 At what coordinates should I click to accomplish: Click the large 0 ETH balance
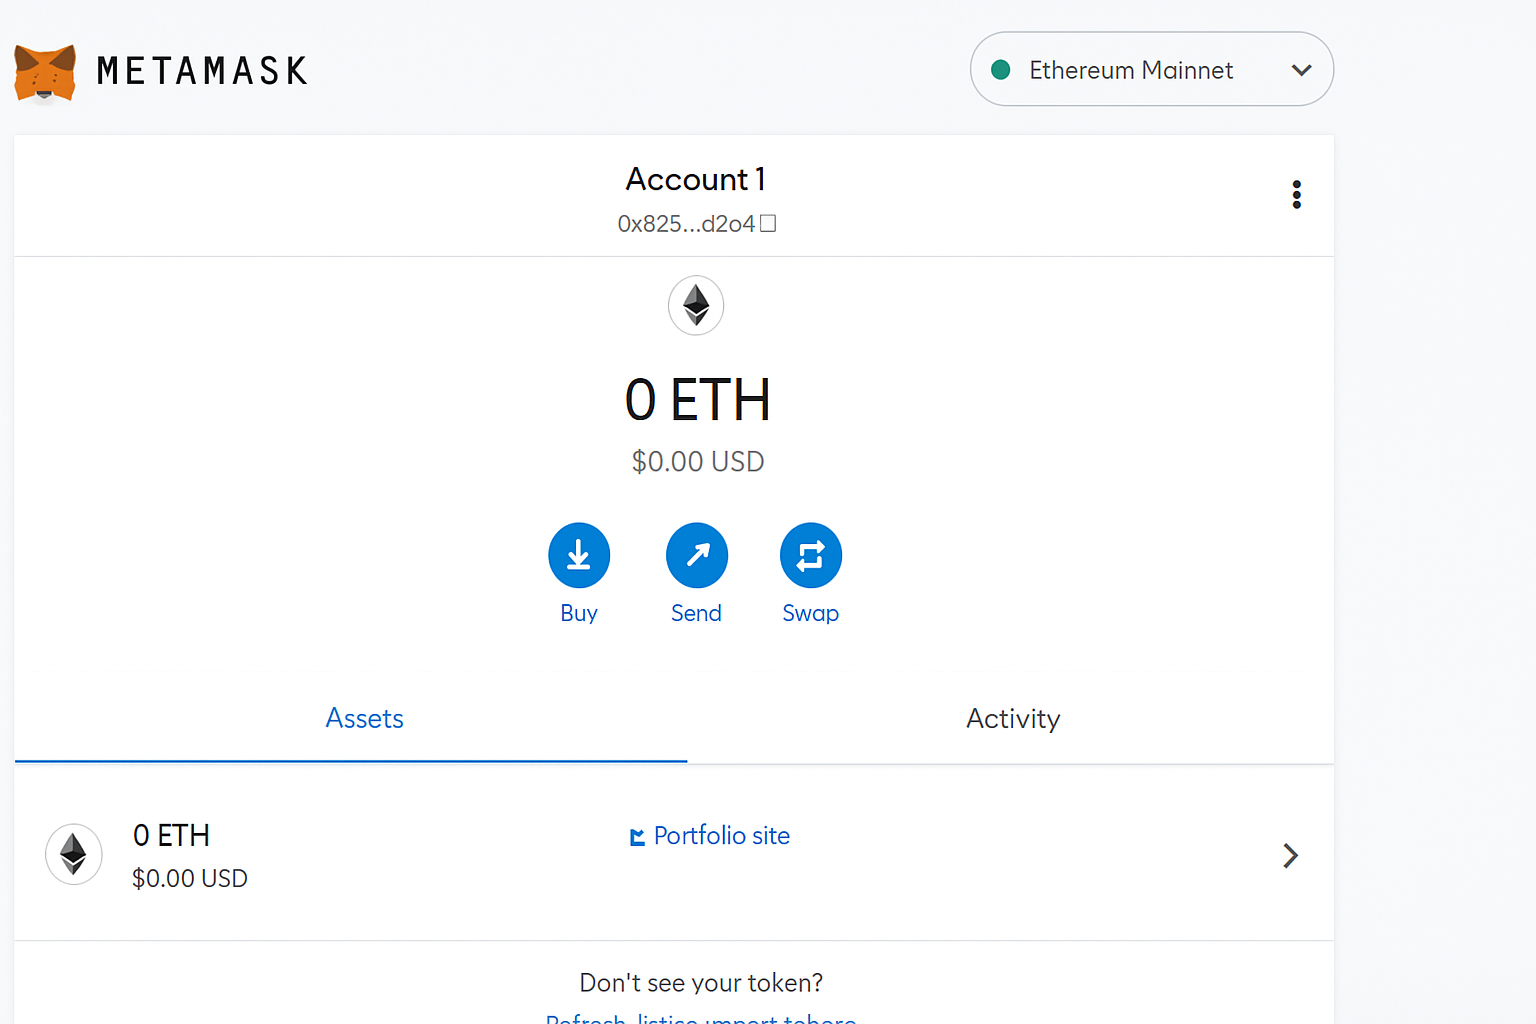(697, 400)
